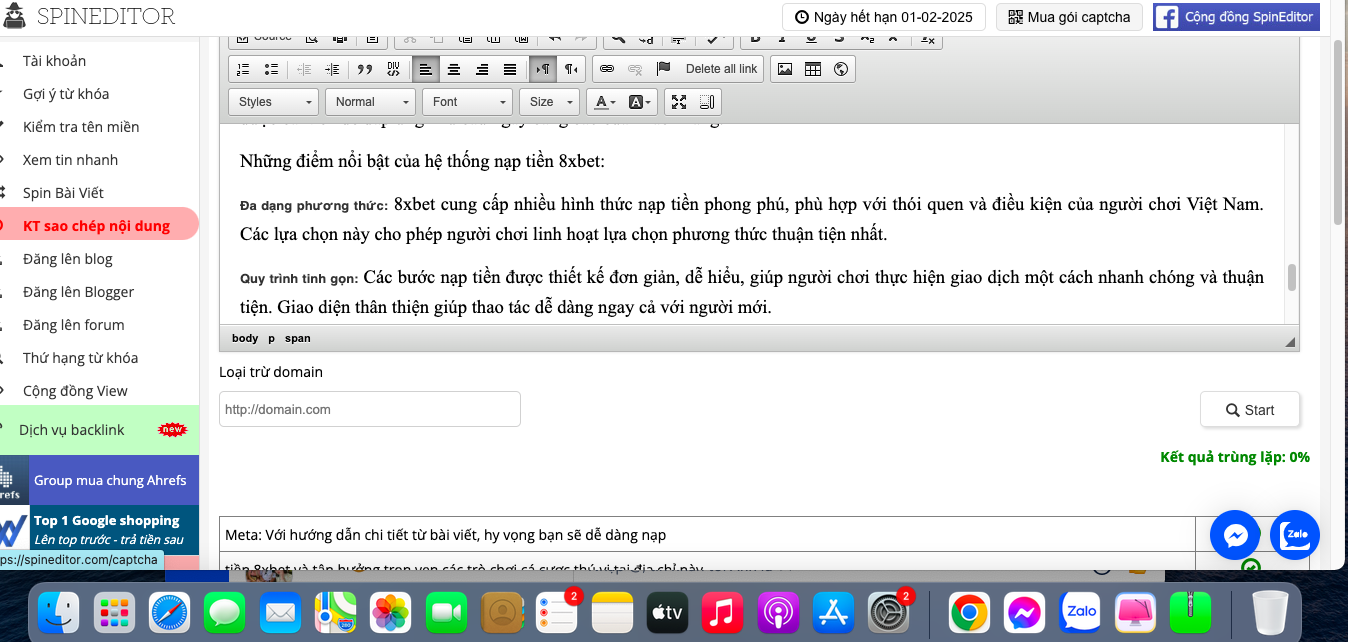The height and width of the screenshot is (642, 1348).
Task: Open Safari from the Dock
Action: tap(170, 611)
